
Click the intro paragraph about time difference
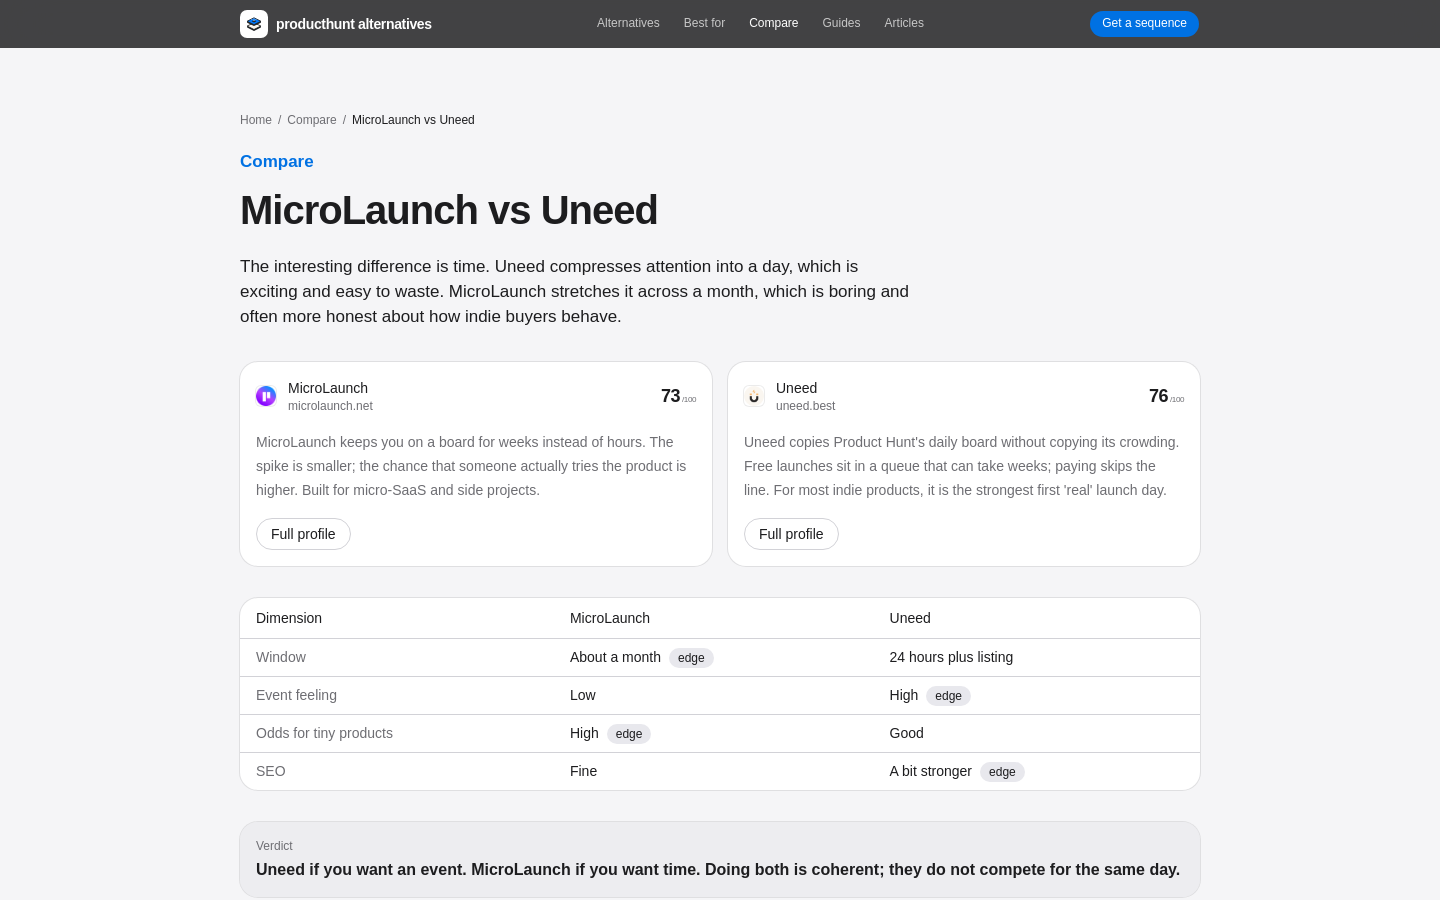(575, 291)
